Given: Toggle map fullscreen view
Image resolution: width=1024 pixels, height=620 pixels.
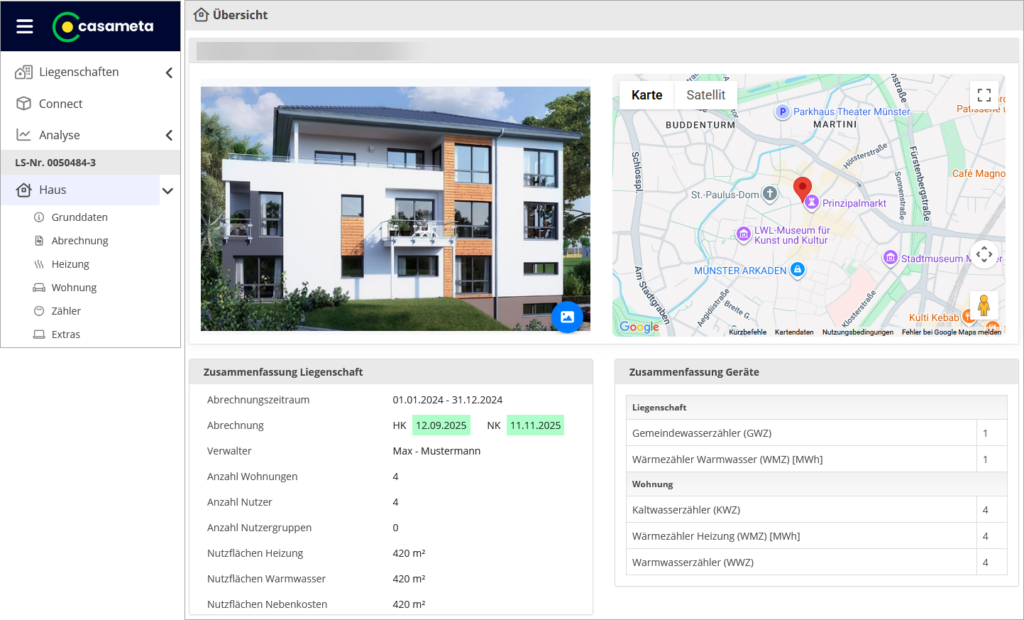Looking at the screenshot, I should click(x=984, y=95).
